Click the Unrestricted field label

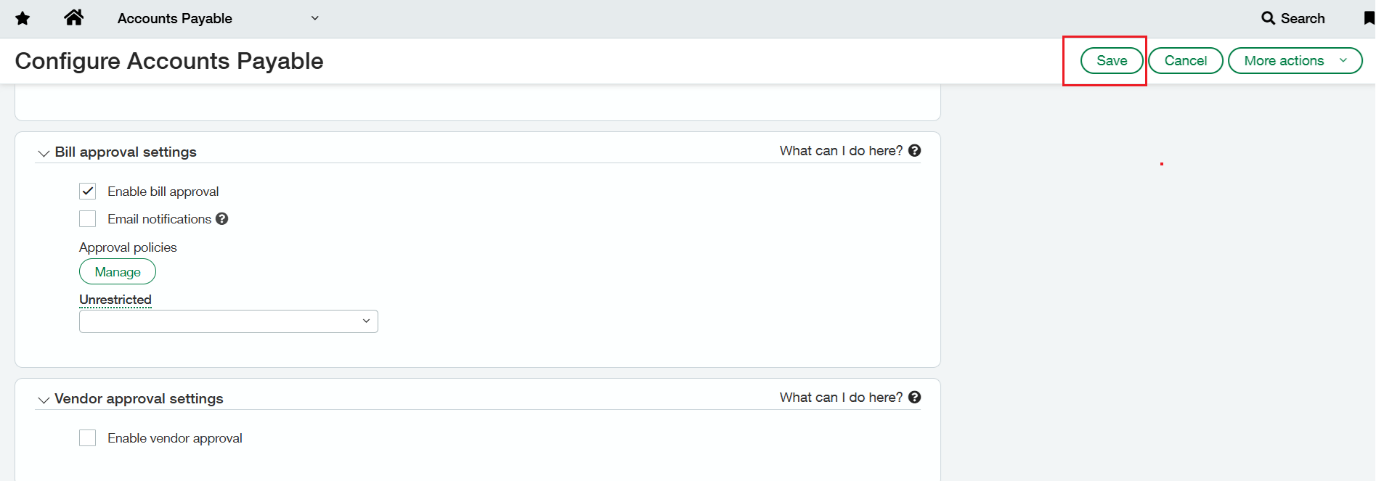coord(115,300)
